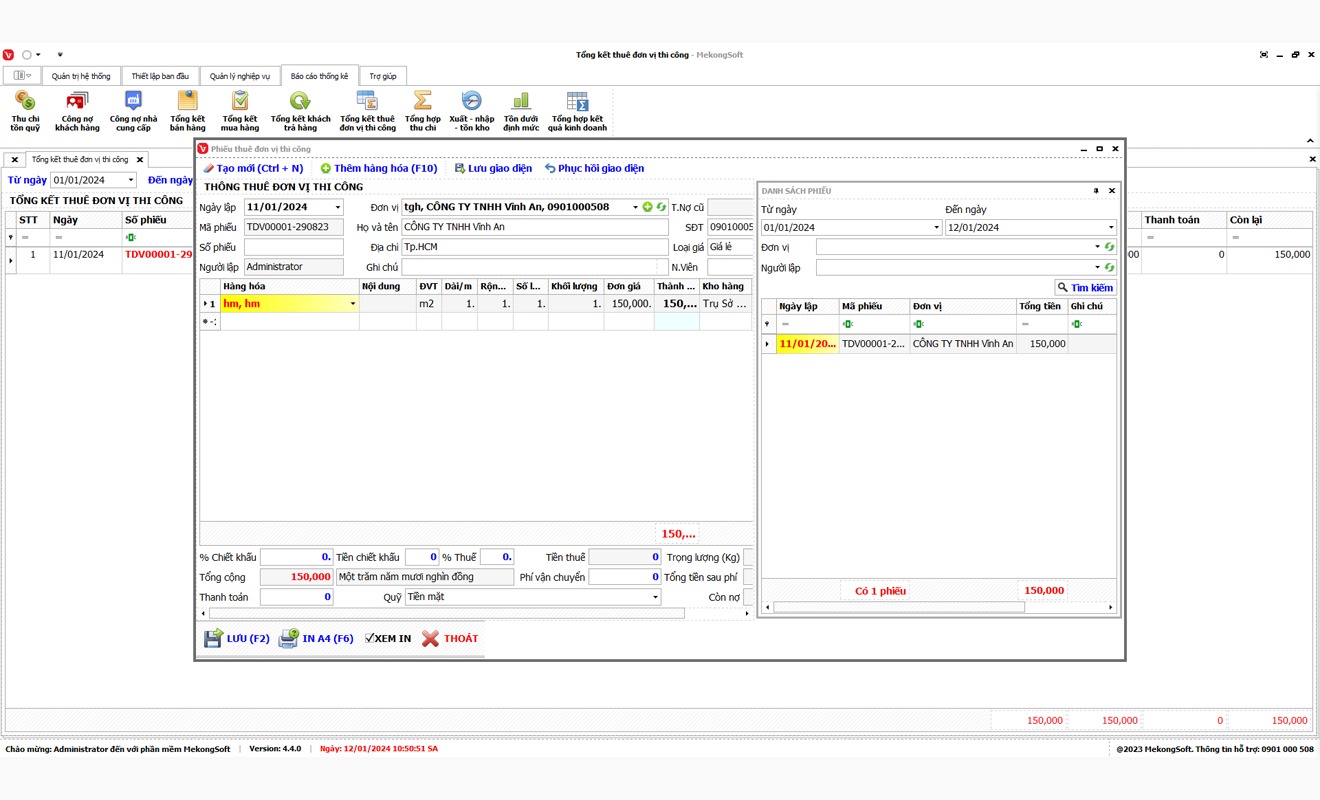The image size is (1320, 800).
Task: Click green add icon beside Đơn vị field
Action: [x=647, y=207]
